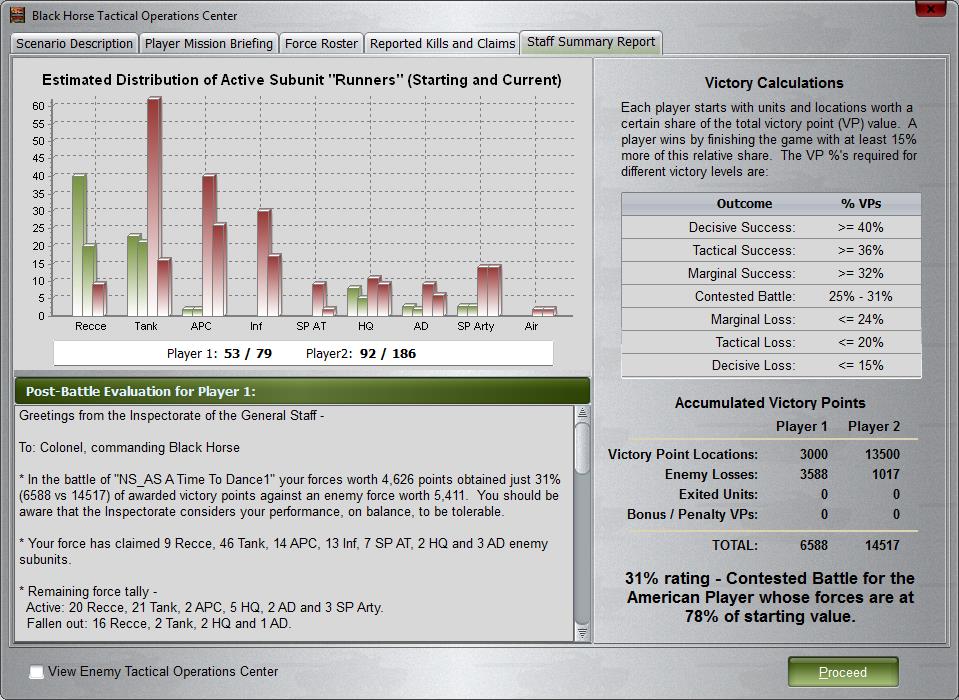Click Player 1 Victory Point Locations value 3000
This screenshot has height=700, width=959.
813,454
